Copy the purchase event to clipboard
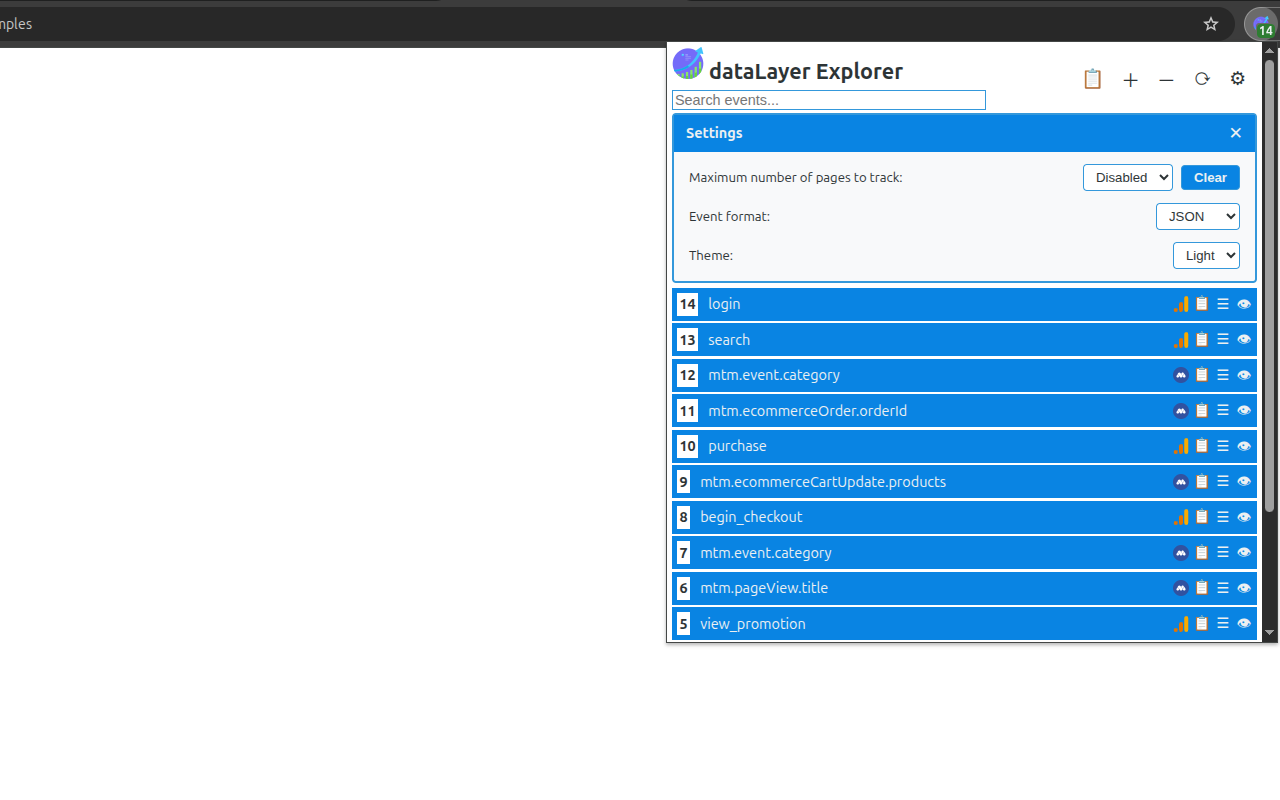This screenshot has width=1280, height=800. (1202, 446)
